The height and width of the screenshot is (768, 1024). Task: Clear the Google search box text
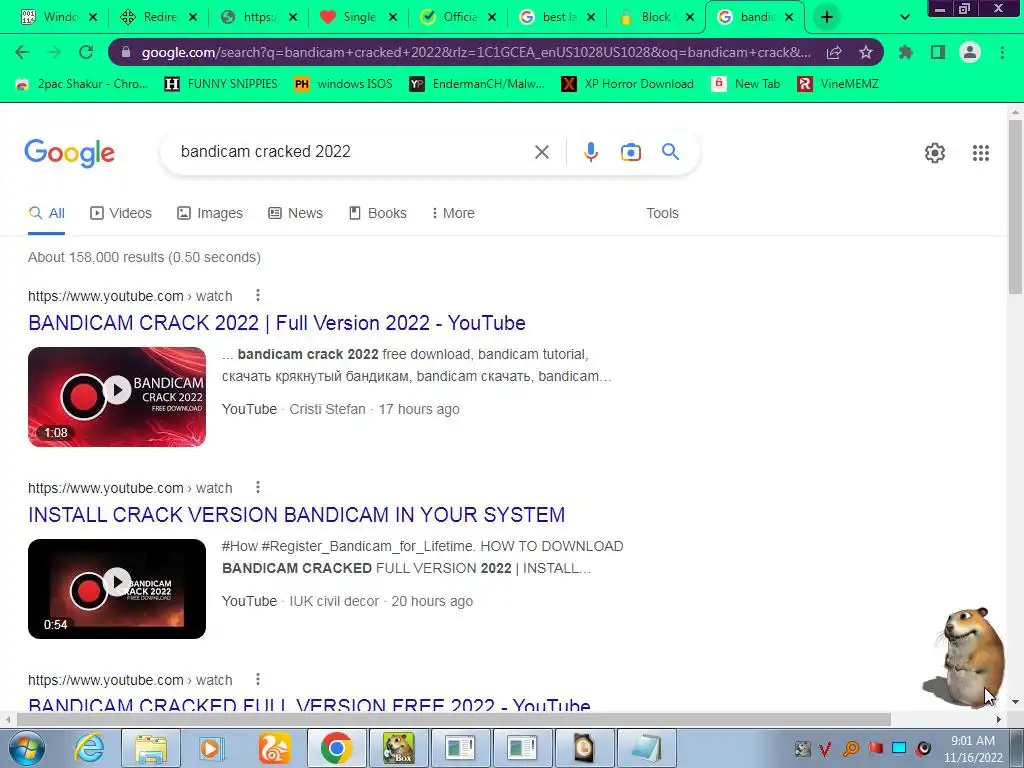click(541, 152)
